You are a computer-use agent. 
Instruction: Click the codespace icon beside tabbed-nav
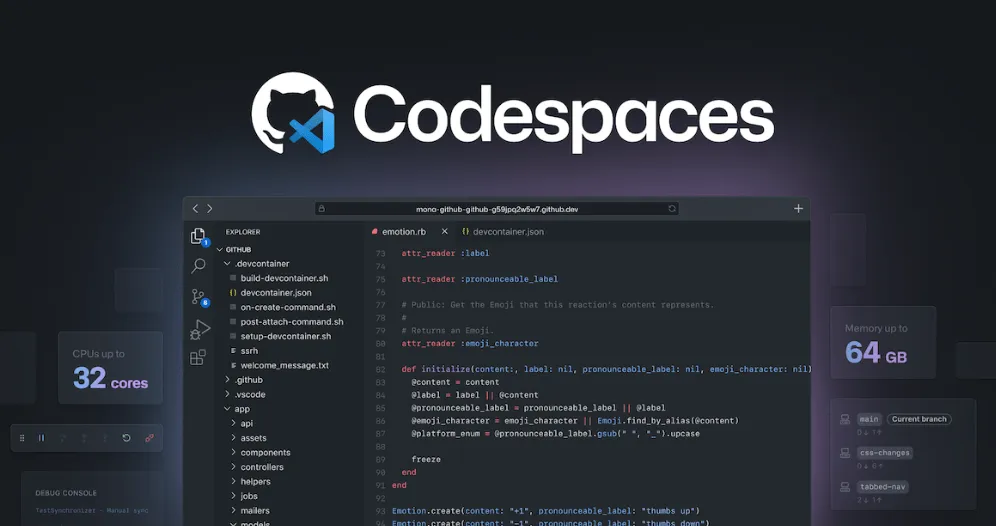[845, 487]
